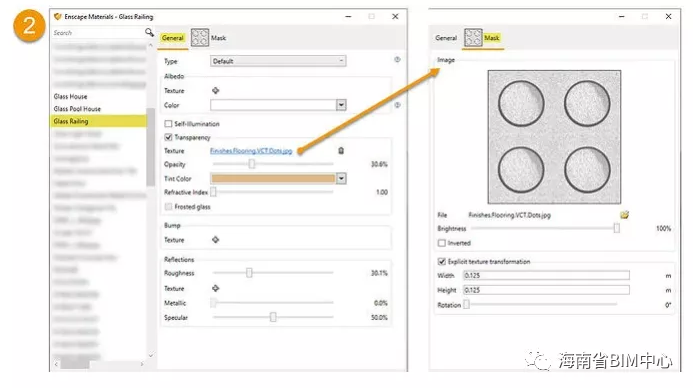Click the Specular slider handle
The height and width of the screenshot is (388, 693).
(273, 317)
